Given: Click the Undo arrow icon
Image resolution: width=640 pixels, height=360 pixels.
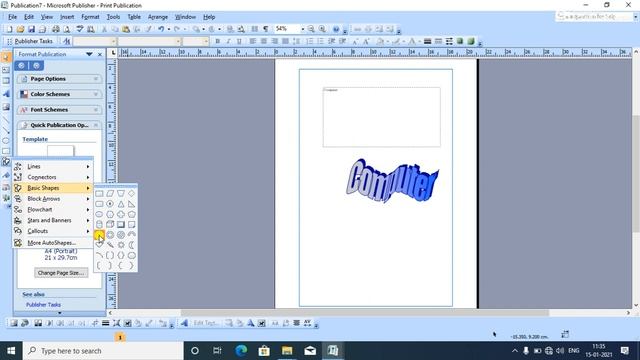Looking at the screenshot, I should coord(162,29).
